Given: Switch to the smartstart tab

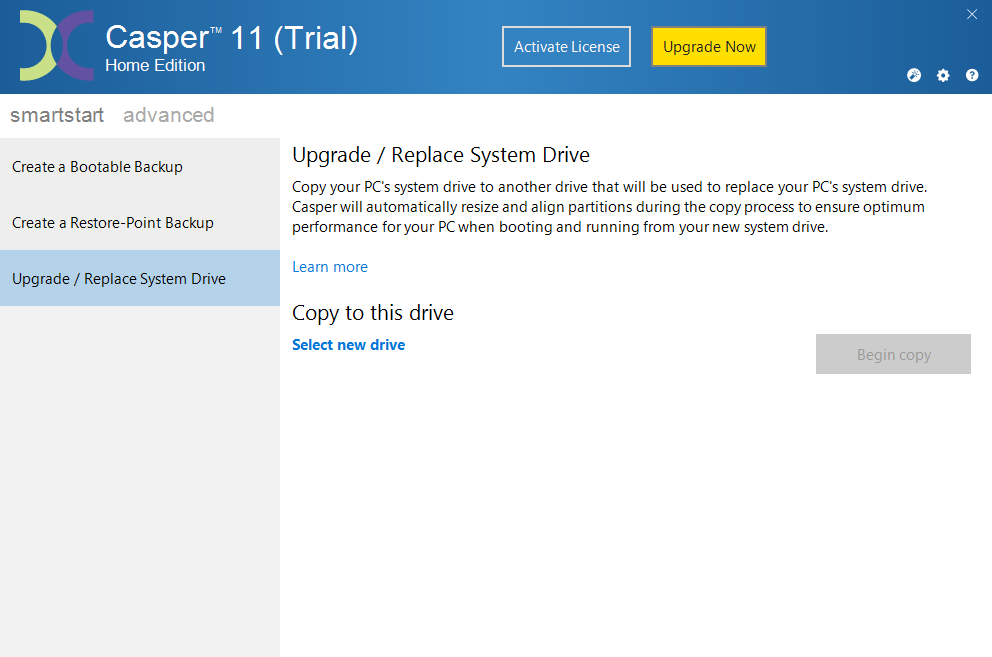Looking at the screenshot, I should [57, 115].
